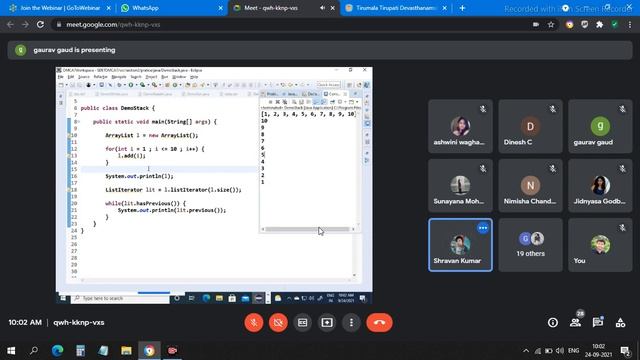
Task: Open the screen recorder taskbar icon
Action: (172, 350)
